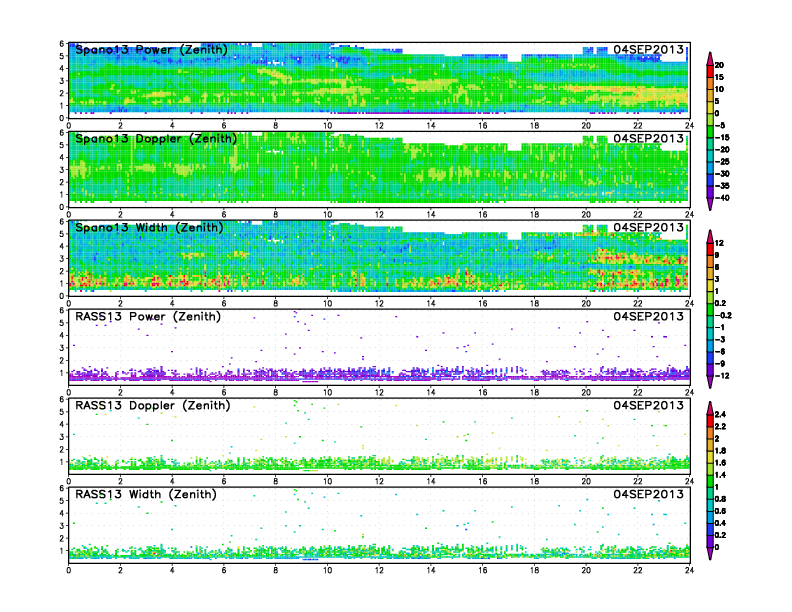Click the 20 label on top color bar
Screen dimensions: 792x612
coord(719,65)
